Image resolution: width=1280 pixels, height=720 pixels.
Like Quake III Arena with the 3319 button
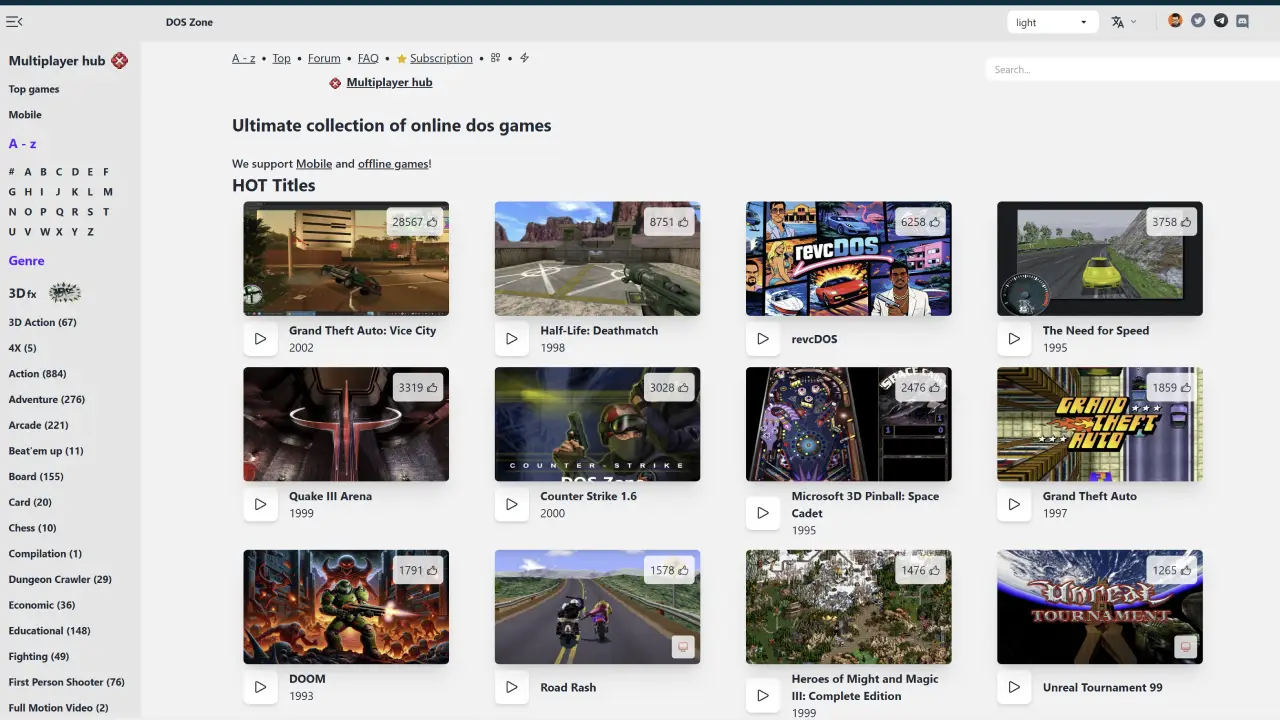tap(418, 387)
